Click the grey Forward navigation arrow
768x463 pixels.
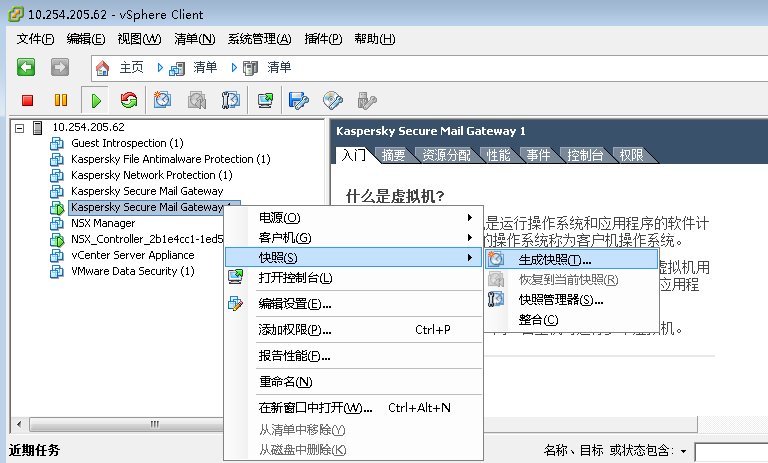pyautogui.click(x=60, y=67)
